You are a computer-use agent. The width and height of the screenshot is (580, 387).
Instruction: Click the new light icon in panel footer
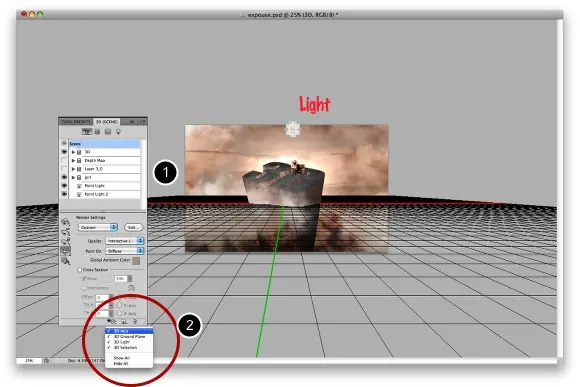point(124,322)
